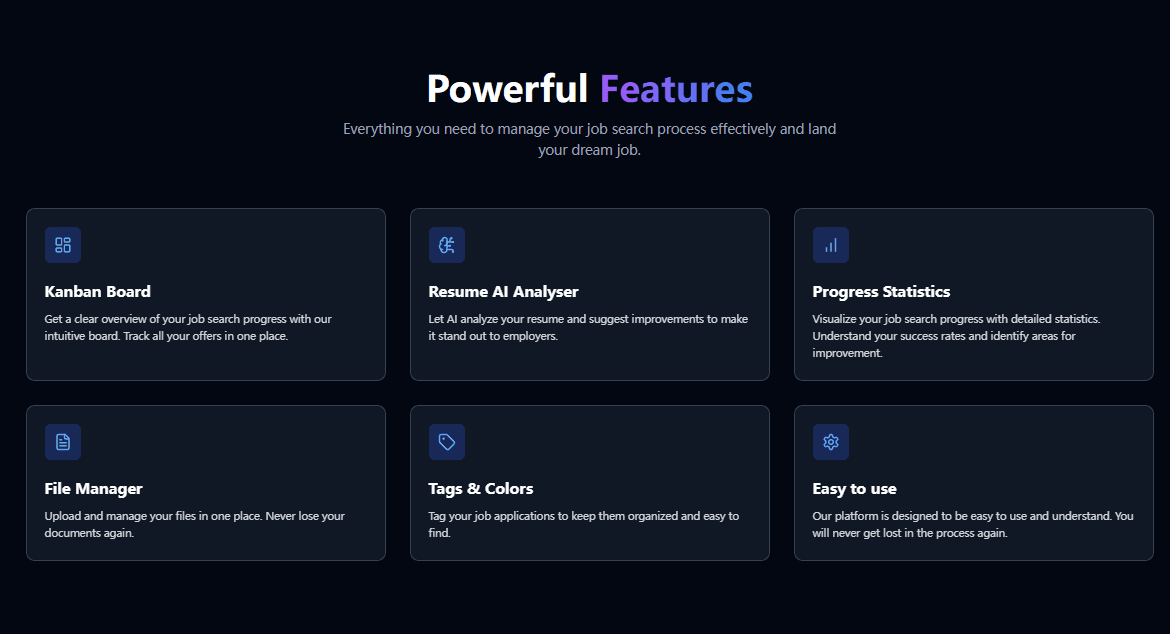Click the Resume AI Analyser brain icon

(x=447, y=245)
